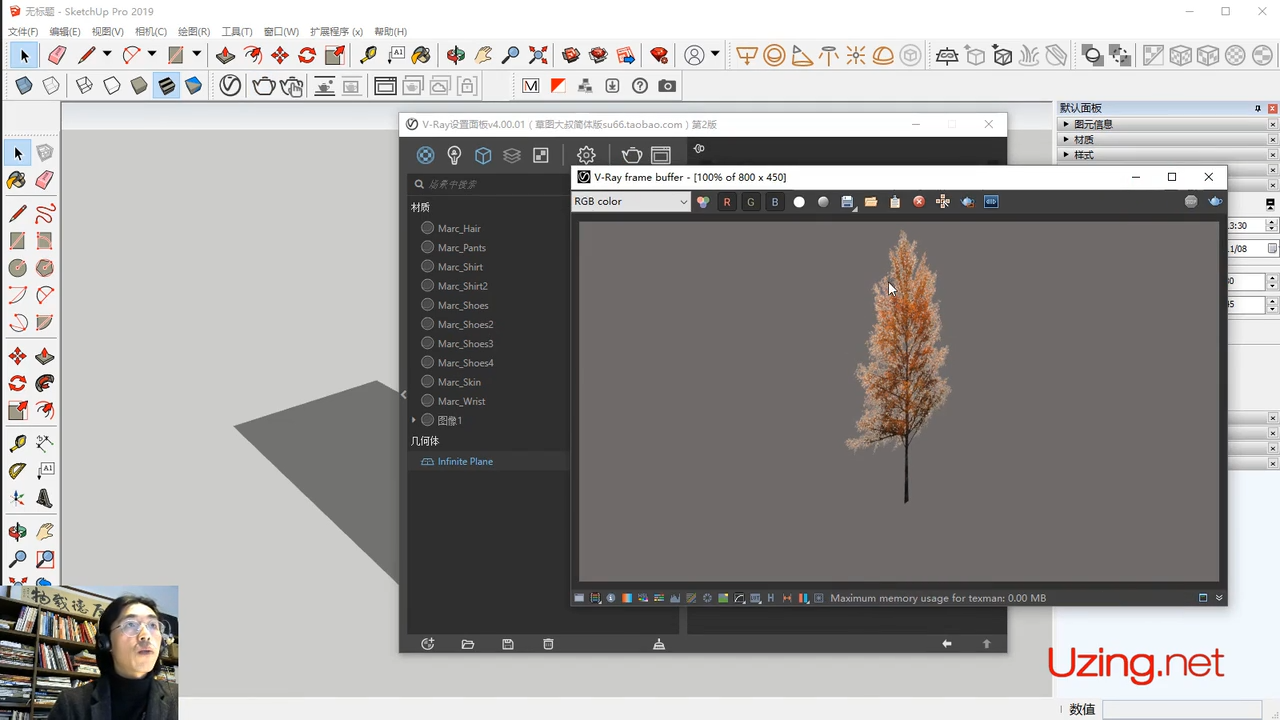Image resolution: width=1280 pixels, height=720 pixels.
Task: Select the Eraser tool in top toolbar
Action: (57, 56)
